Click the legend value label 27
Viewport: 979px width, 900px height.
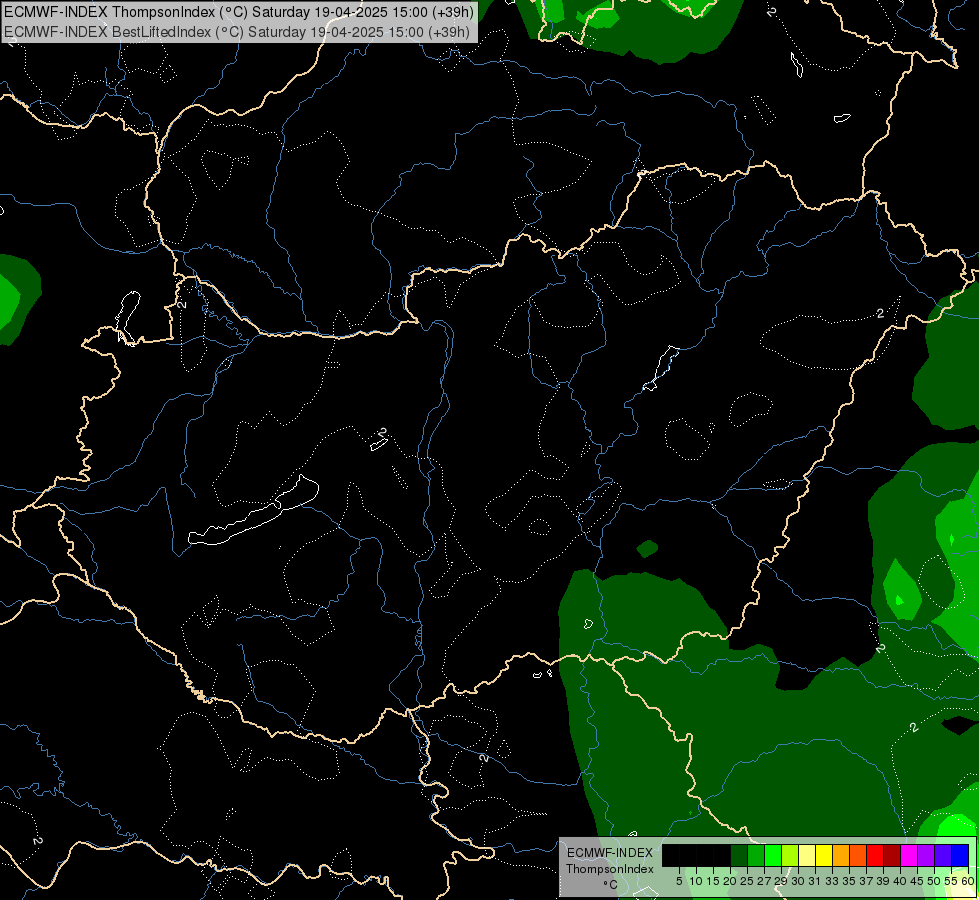[x=764, y=881]
